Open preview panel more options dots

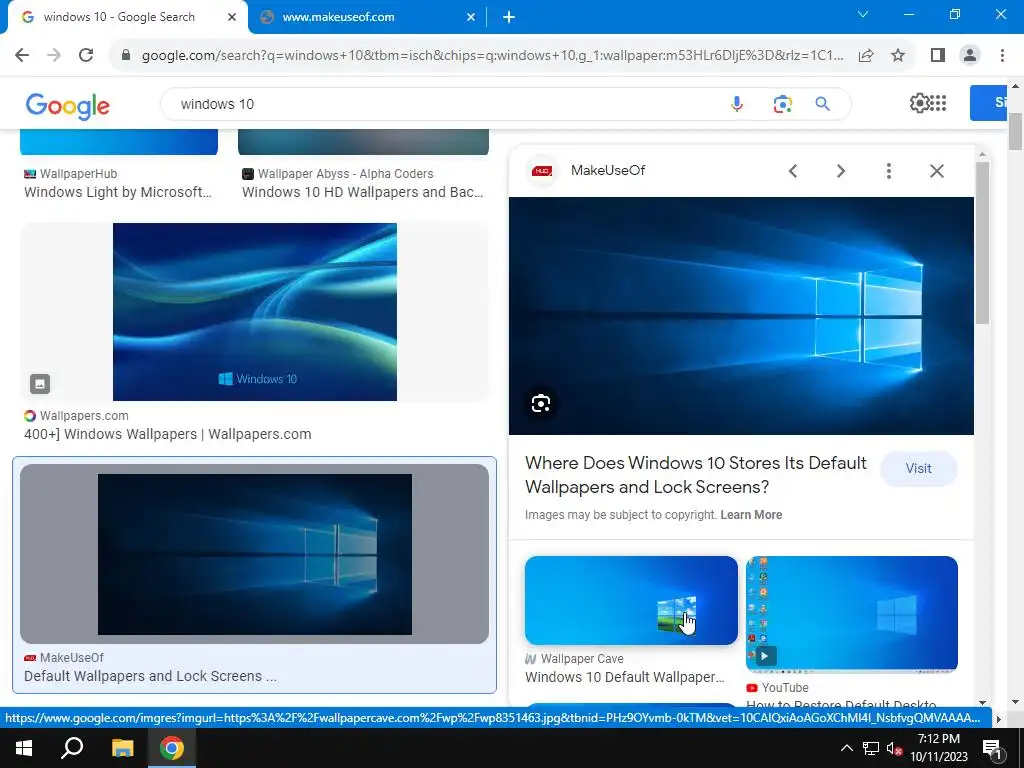tap(888, 171)
